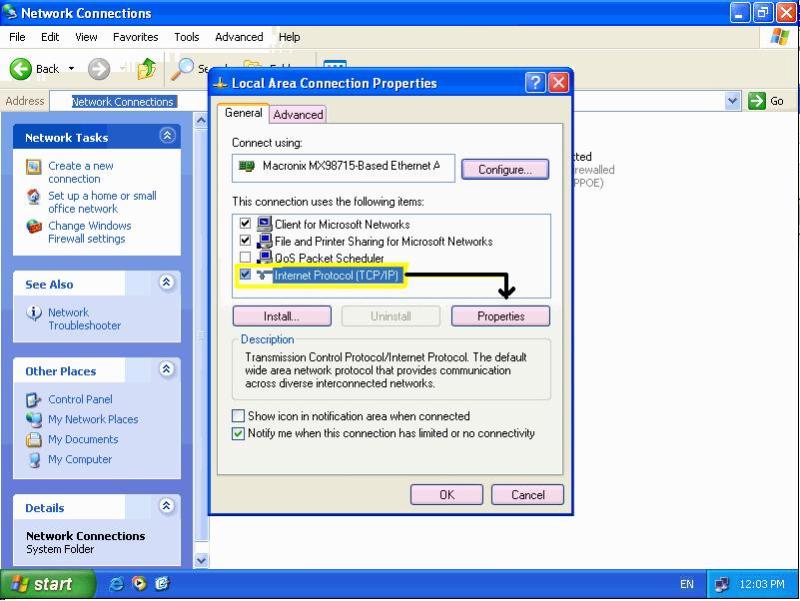Screen dimensions: 800x601
Task: Click the My Network Places icon
Action: [x=34, y=419]
